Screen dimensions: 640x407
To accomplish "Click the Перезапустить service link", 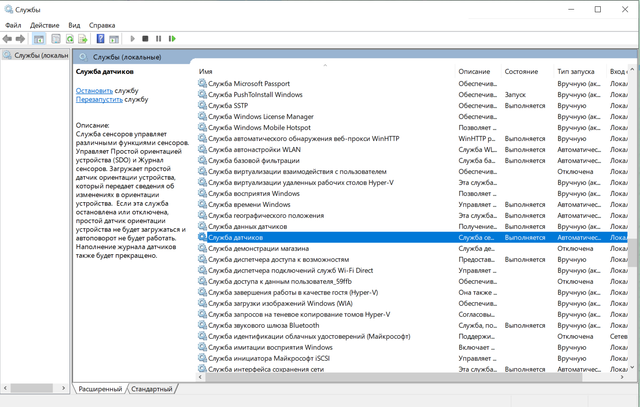I will point(99,99).
